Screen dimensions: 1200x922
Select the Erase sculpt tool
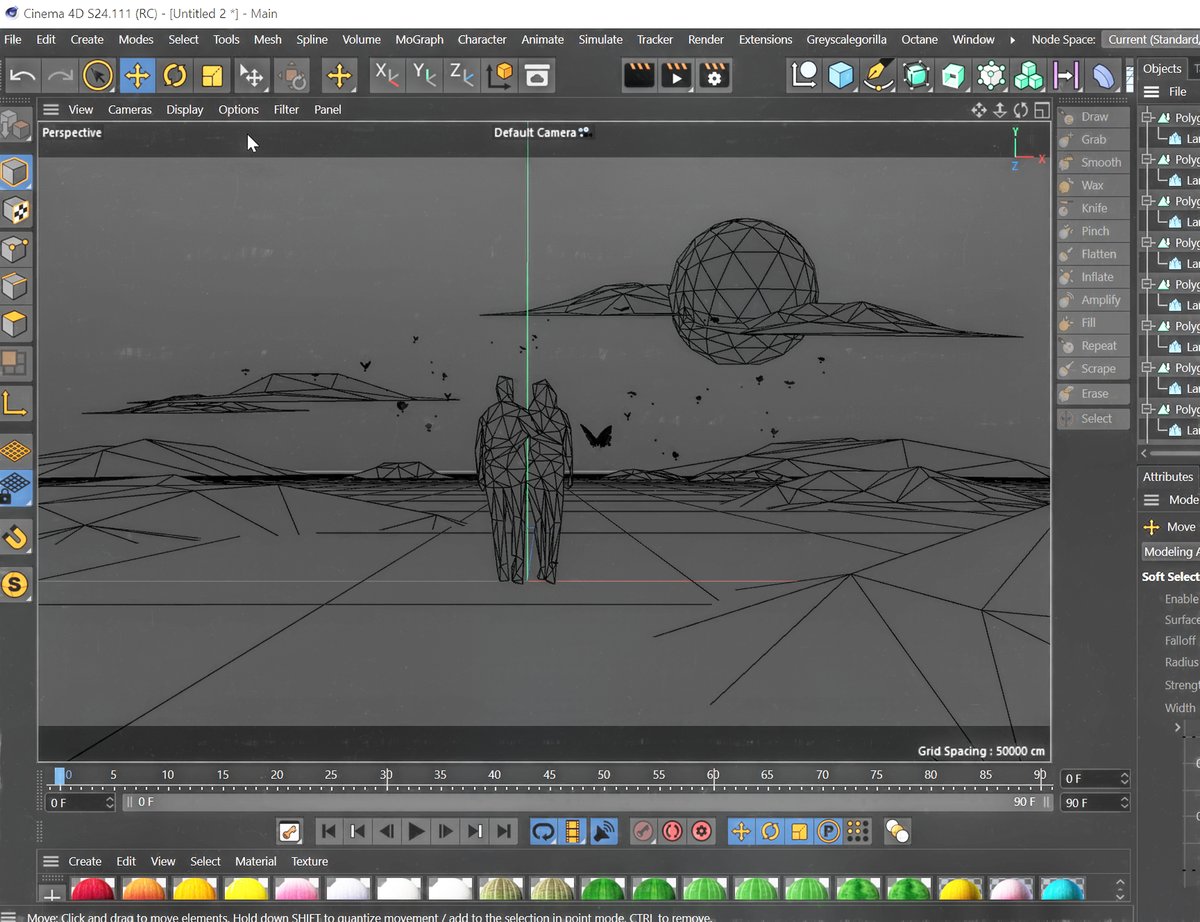point(1093,394)
